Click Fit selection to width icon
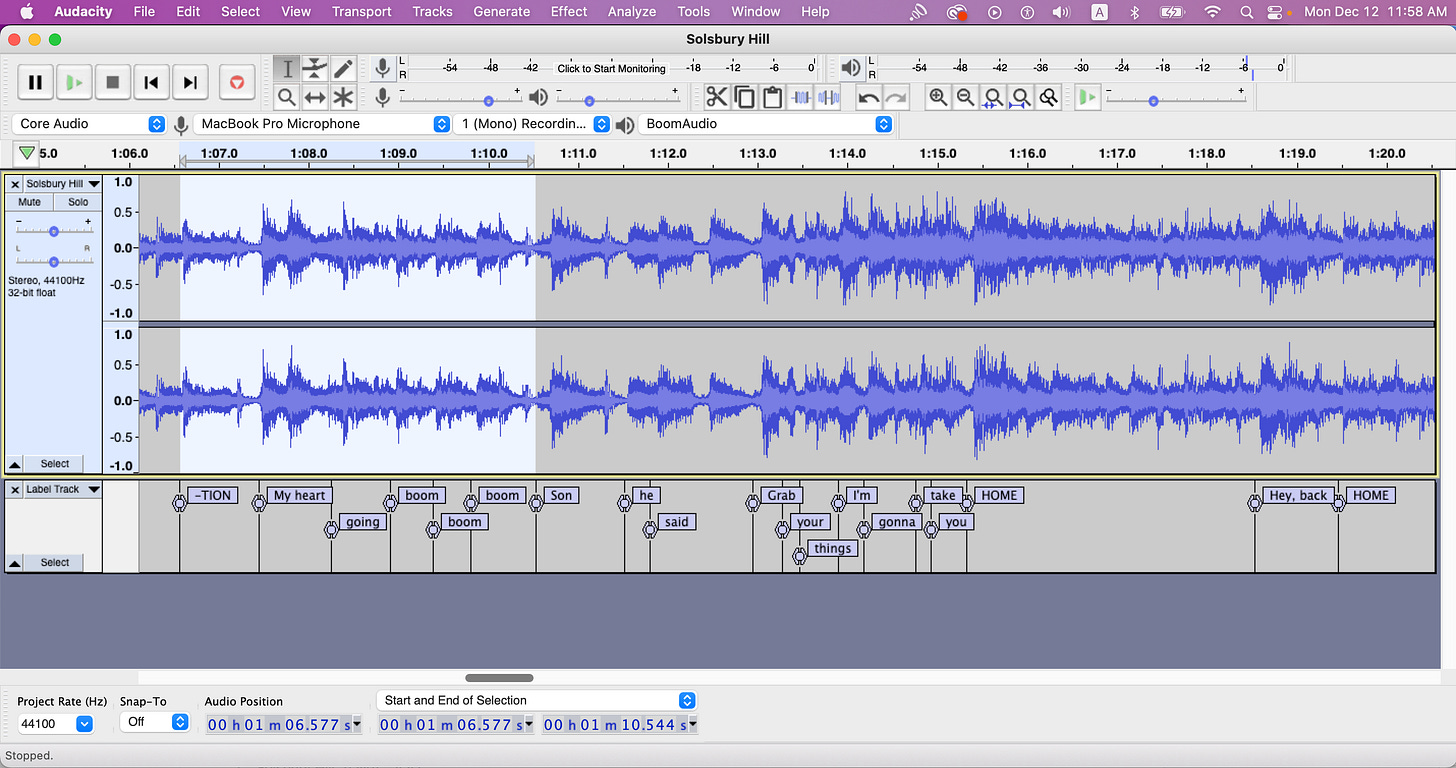This screenshot has width=1456, height=768. point(993,97)
